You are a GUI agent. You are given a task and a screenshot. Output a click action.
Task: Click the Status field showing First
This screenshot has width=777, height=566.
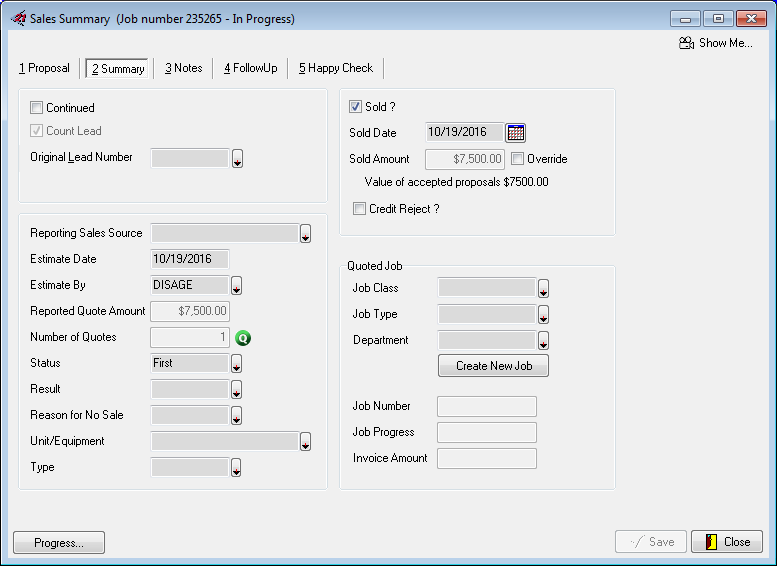(x=190, y=363)
